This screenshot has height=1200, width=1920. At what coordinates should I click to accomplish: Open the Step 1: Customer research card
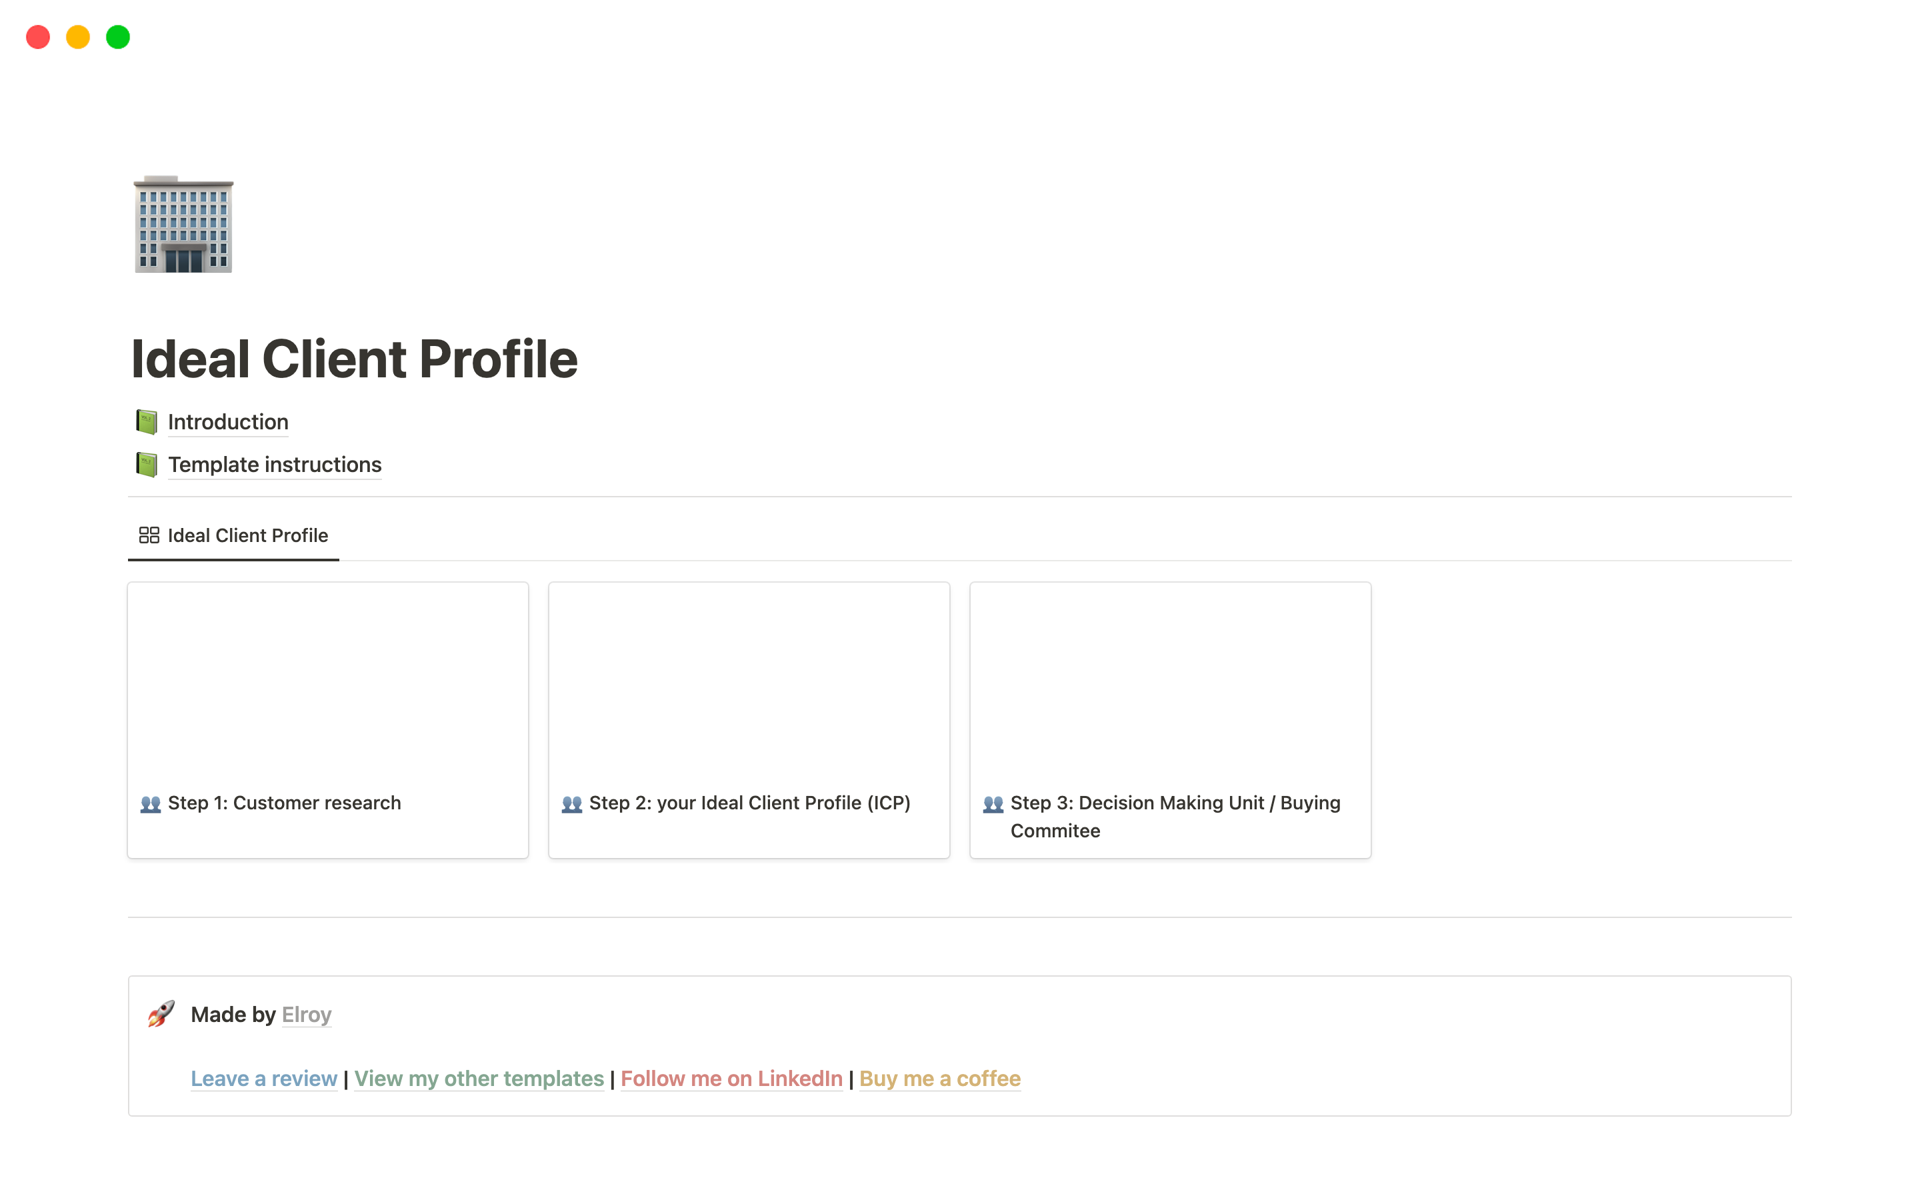(328, 720)
